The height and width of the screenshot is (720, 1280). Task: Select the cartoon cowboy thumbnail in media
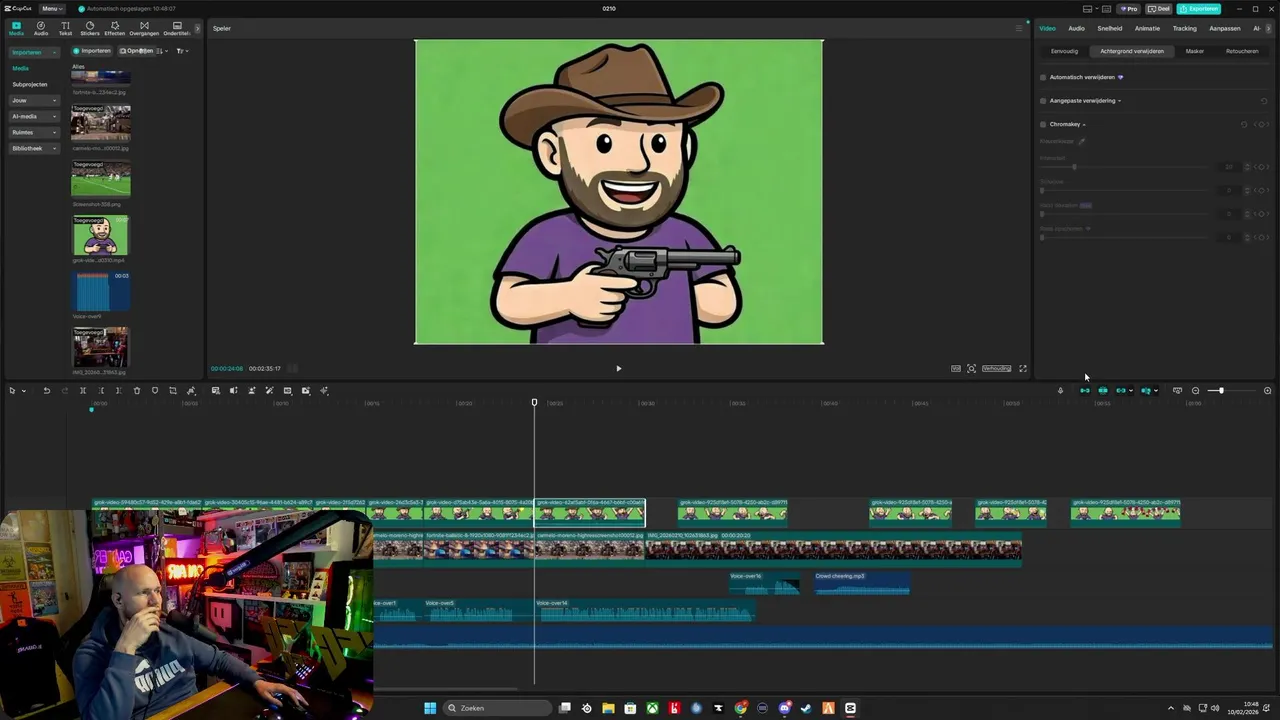(x=100, y=236)
